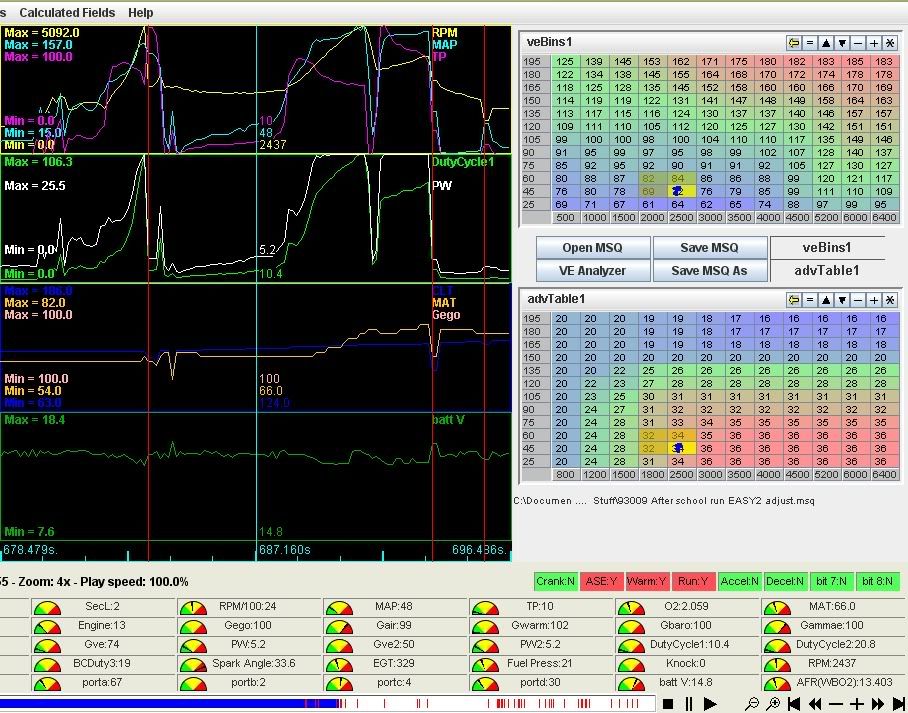Click the zoom in magnifier icon
This screenshot has height=713, width=908.
pyautogui.click(x=773, y=704)
